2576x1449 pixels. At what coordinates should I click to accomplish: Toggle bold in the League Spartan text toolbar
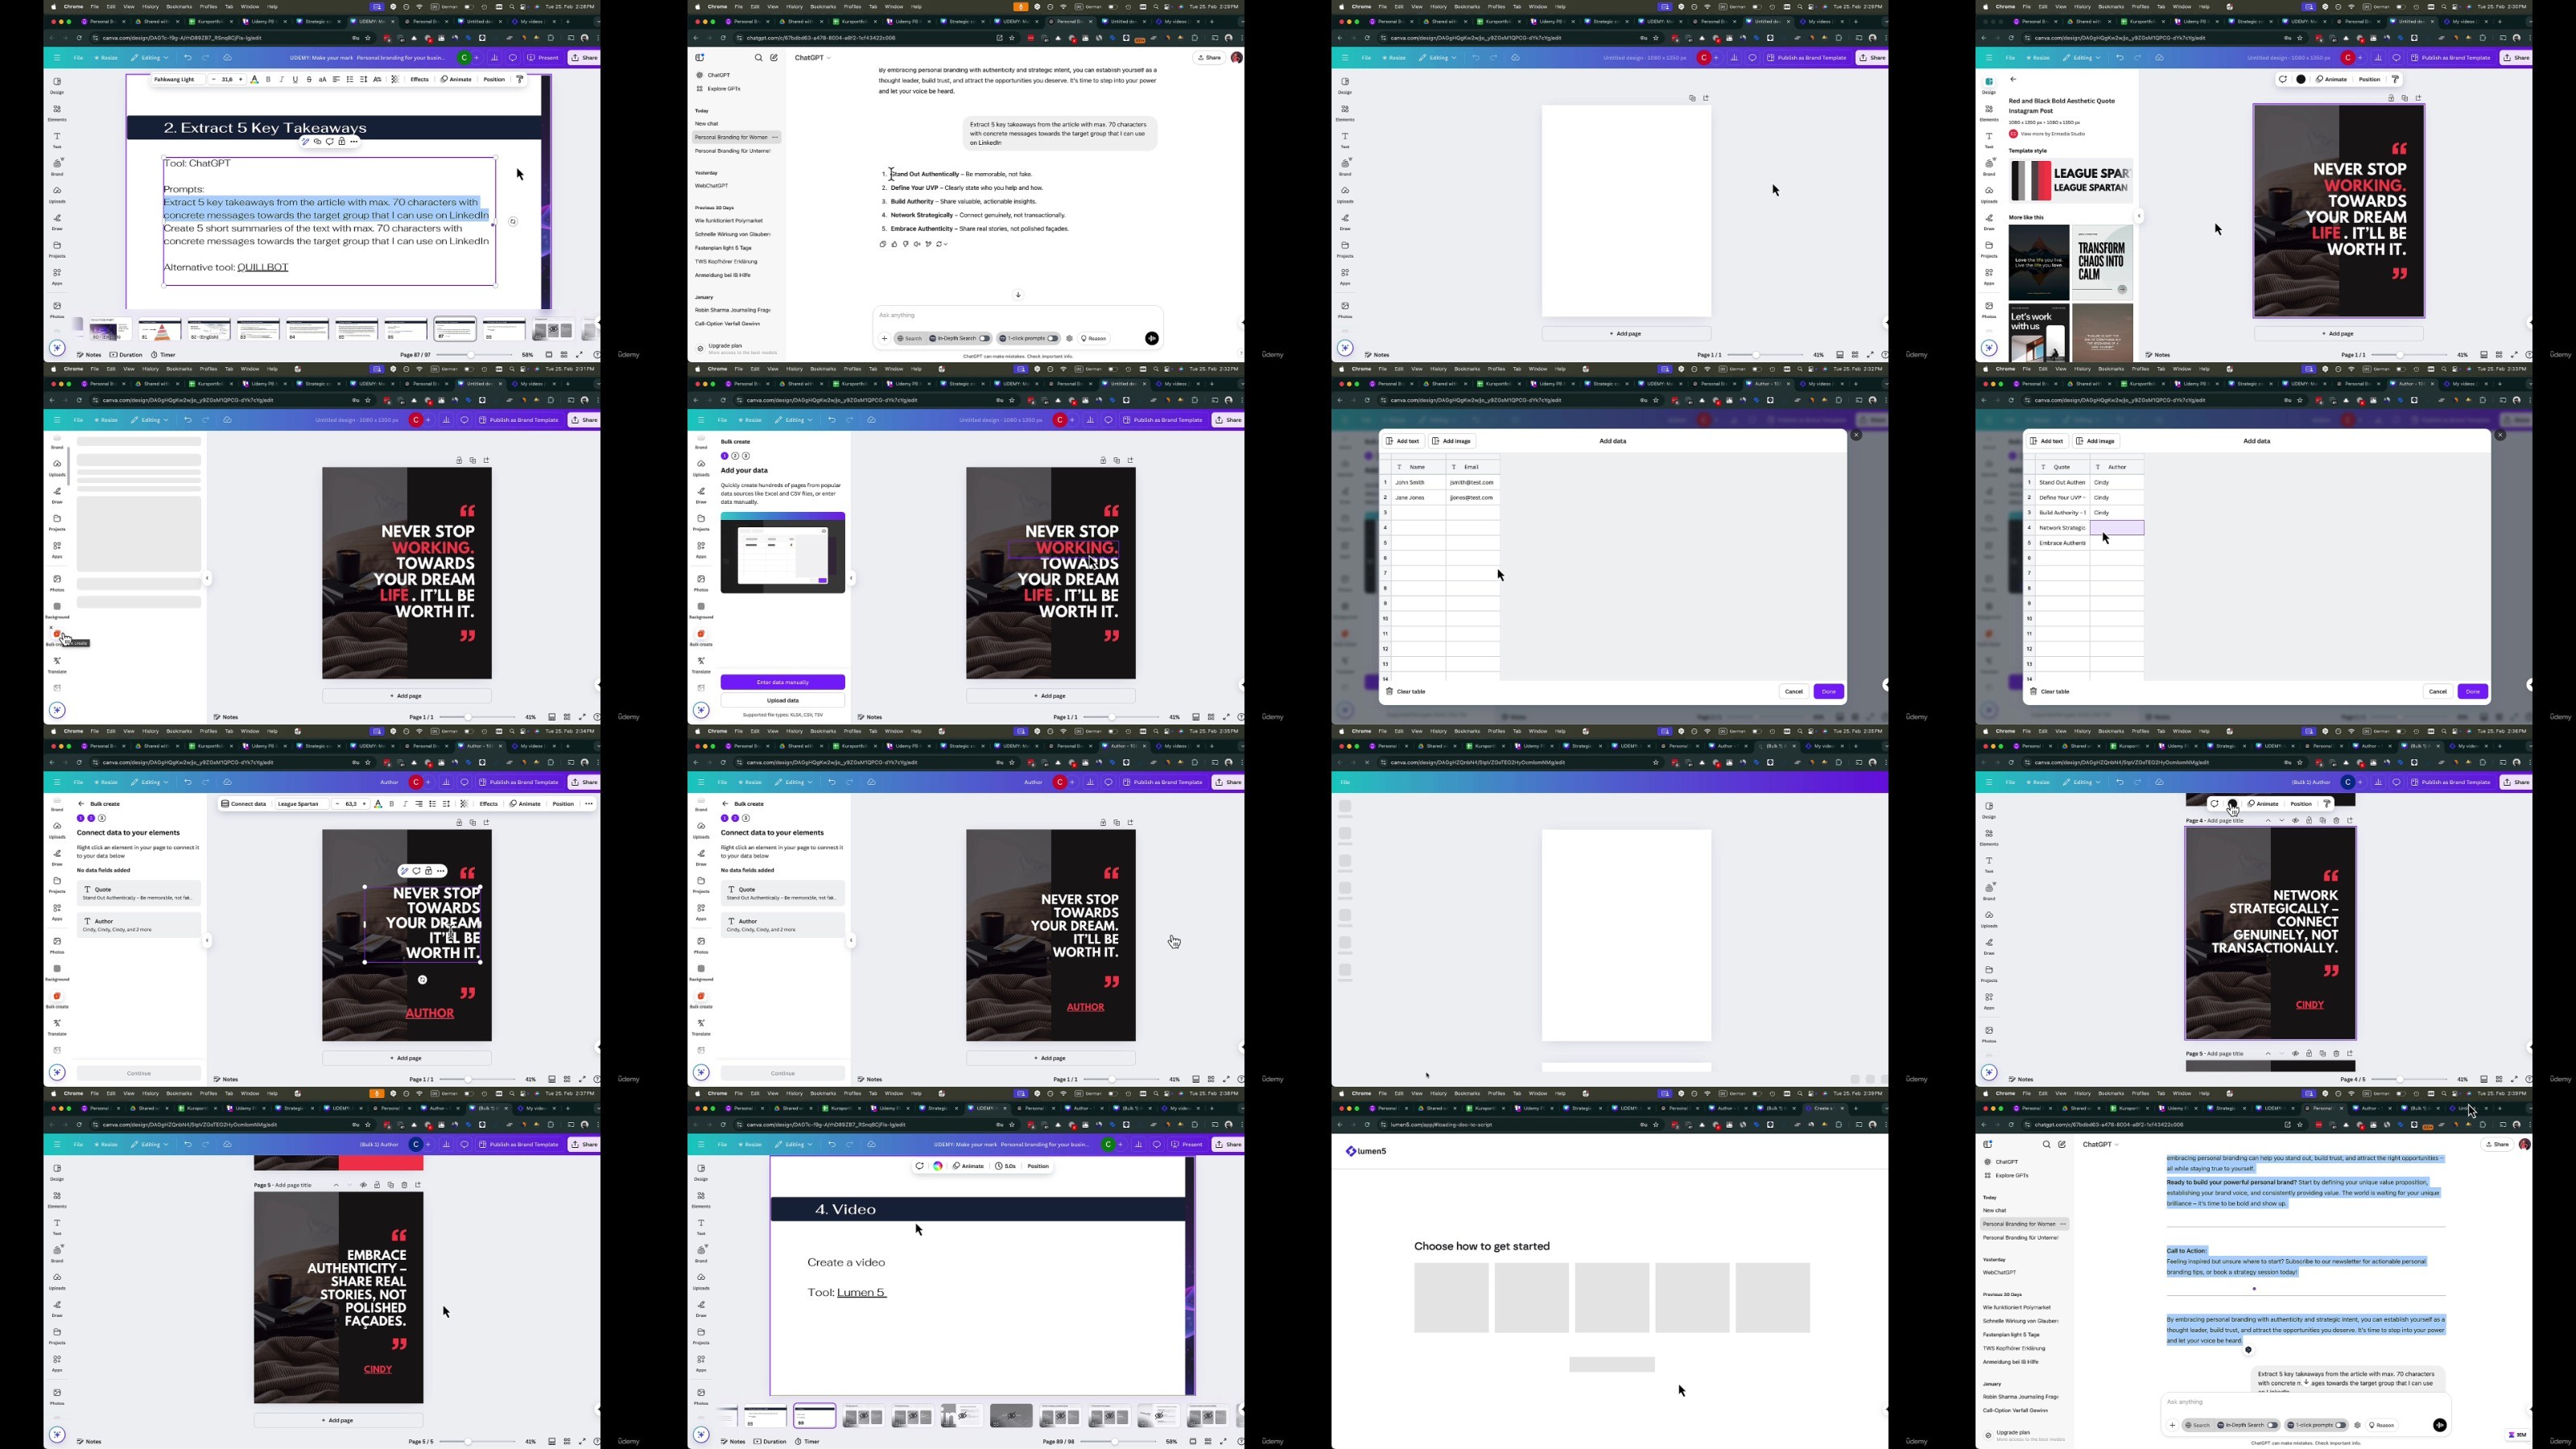click(x=392, y=804)
